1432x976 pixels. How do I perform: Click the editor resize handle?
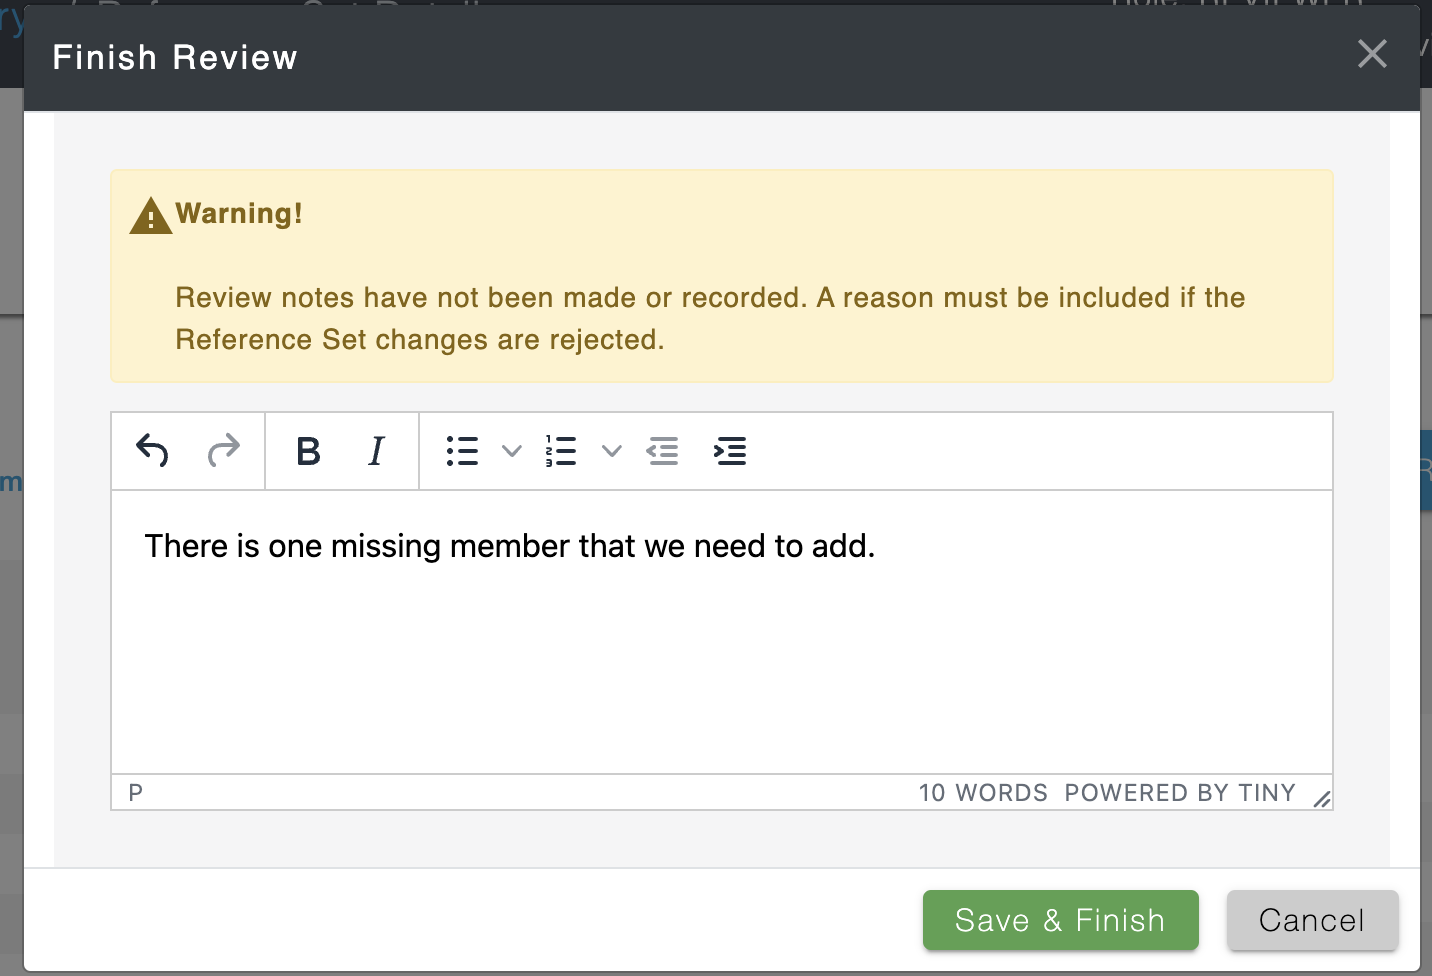click(x=1322, y=798)
